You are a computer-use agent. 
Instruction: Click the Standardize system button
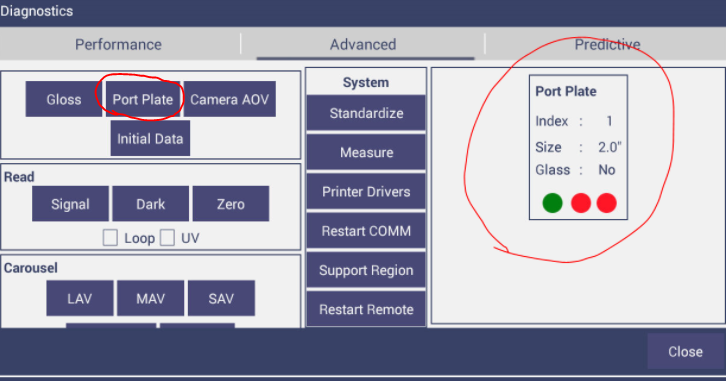pyautogui.click(x=366, y=113)
